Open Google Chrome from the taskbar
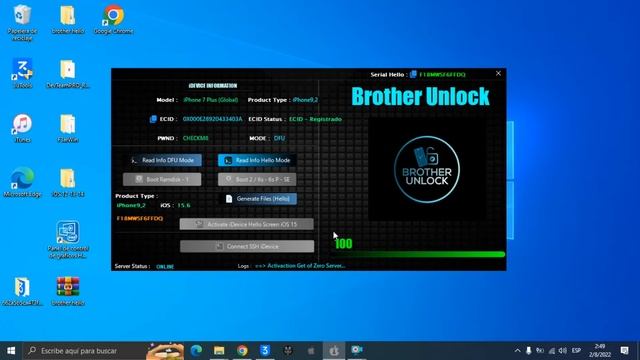Viewport: 640px width, 360px height. click(242, 351)
